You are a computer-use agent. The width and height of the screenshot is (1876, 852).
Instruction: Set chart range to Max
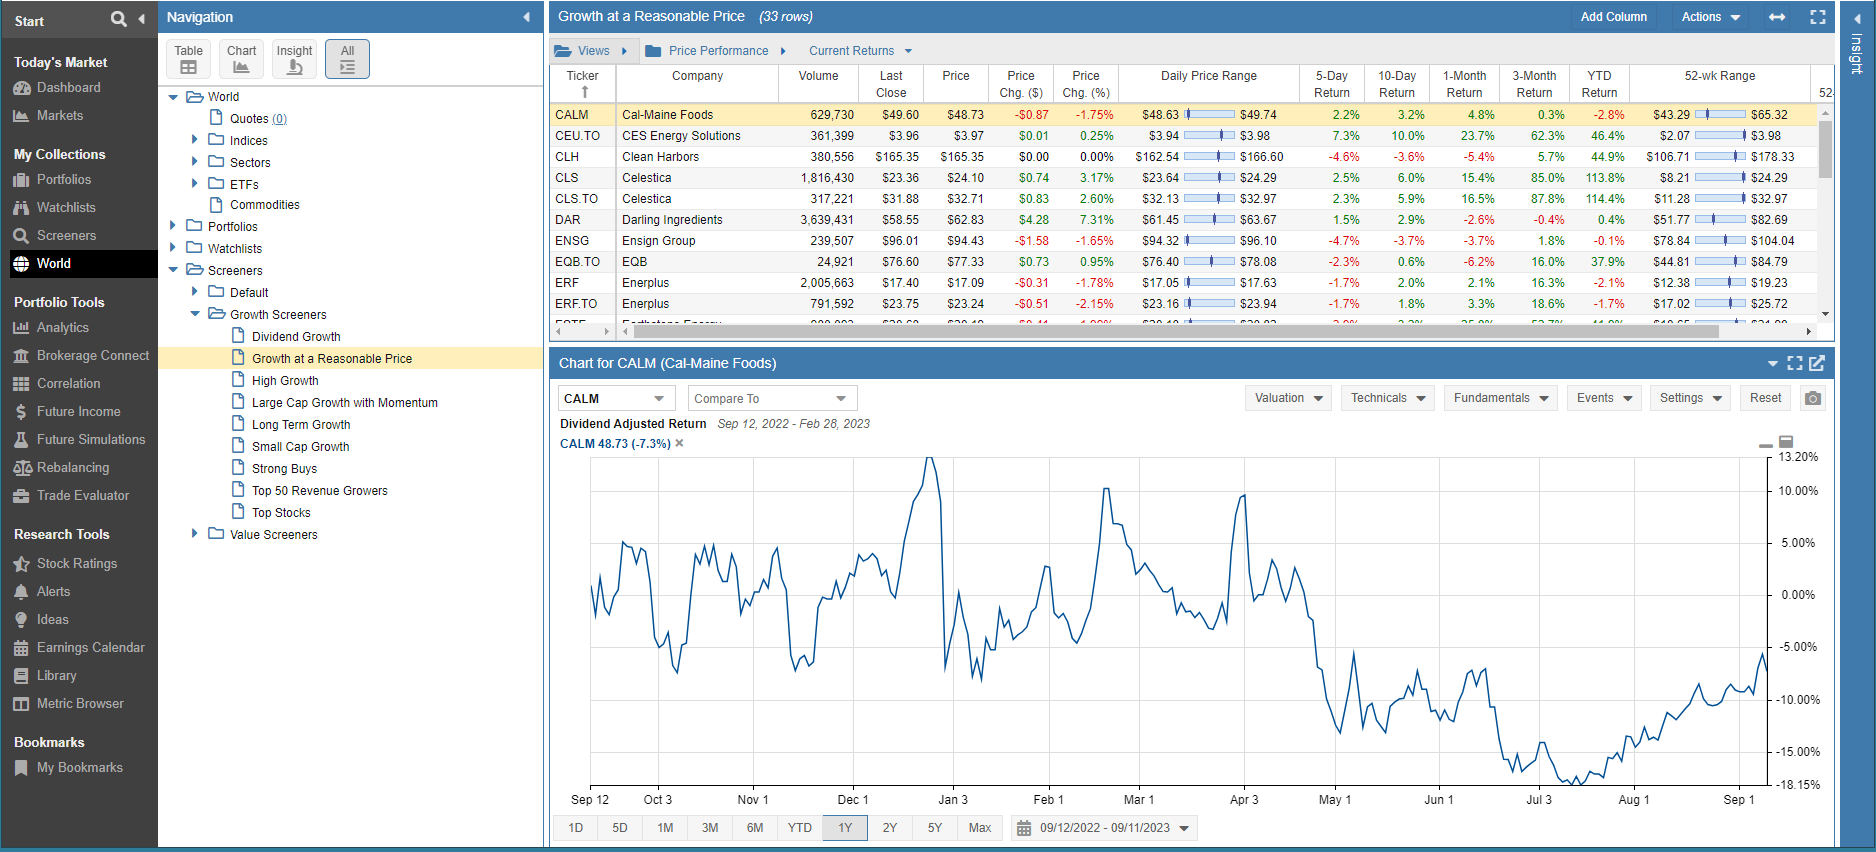click(x=980, y=828)
